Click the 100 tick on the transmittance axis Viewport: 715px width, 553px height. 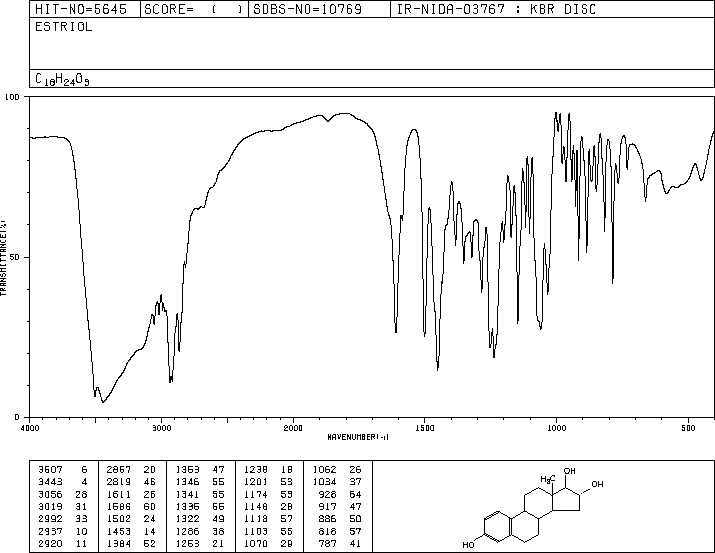[x=12, y=97]
